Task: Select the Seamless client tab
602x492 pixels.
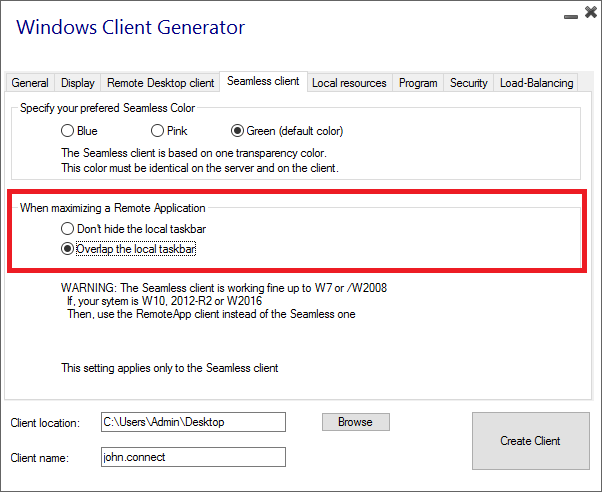Action: [x=263, y=82]
